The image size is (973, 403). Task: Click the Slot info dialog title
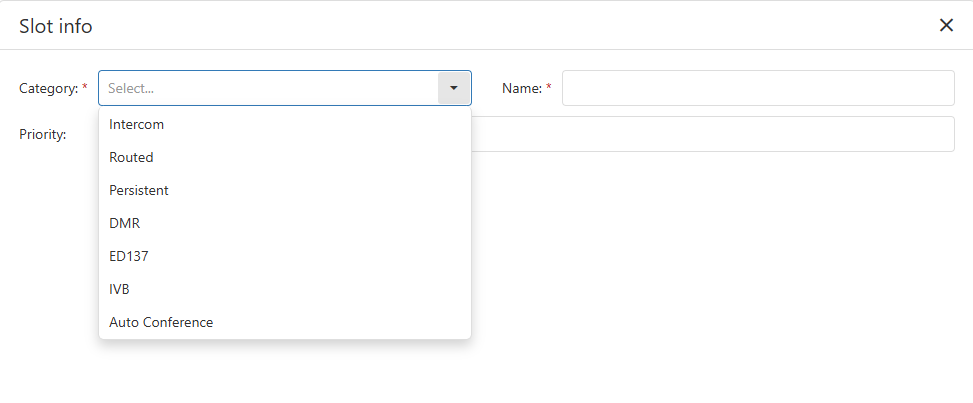56,26
